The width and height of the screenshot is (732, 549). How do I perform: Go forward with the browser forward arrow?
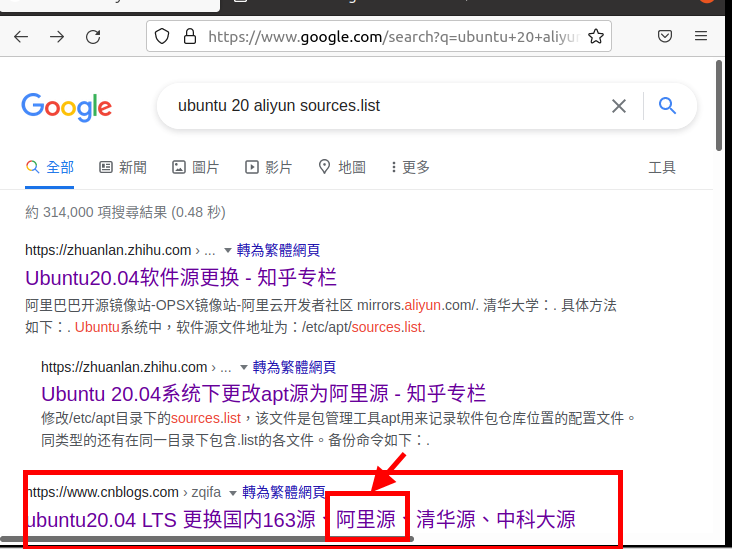click(57, 36)
